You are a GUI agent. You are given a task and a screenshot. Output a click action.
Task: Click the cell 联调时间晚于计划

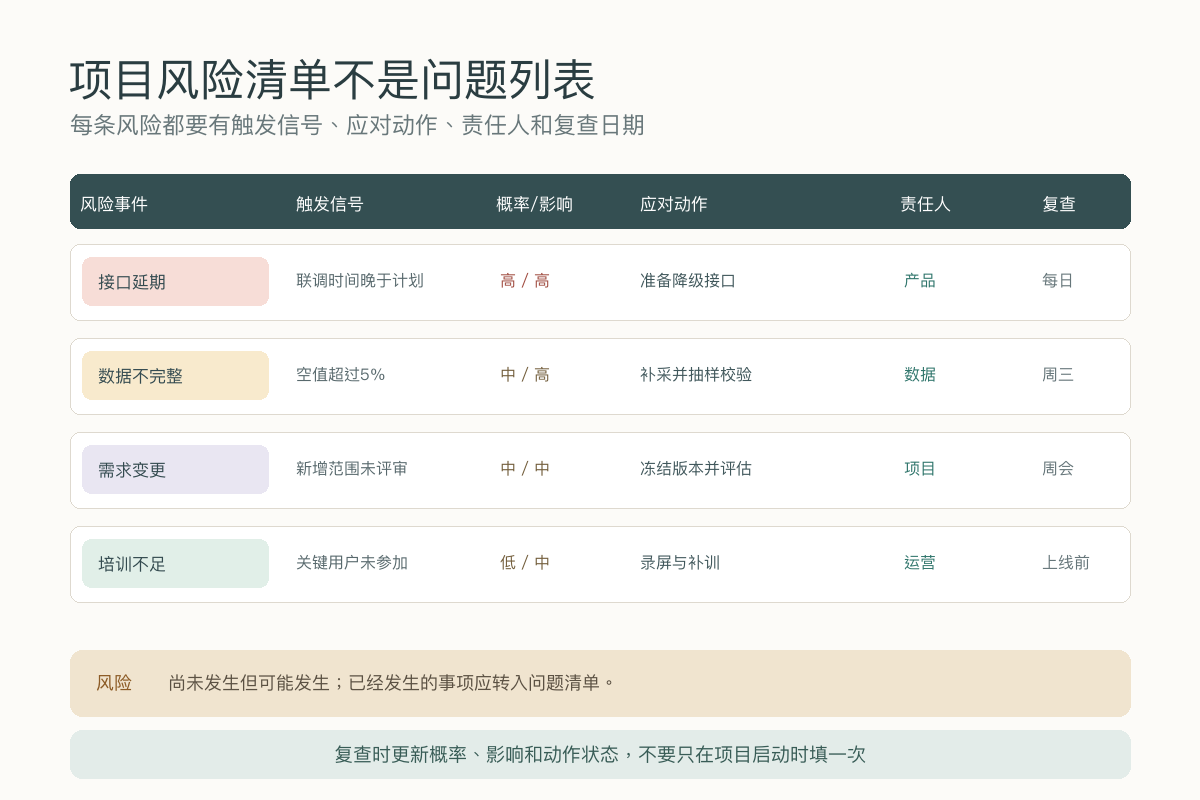[360, 281]
